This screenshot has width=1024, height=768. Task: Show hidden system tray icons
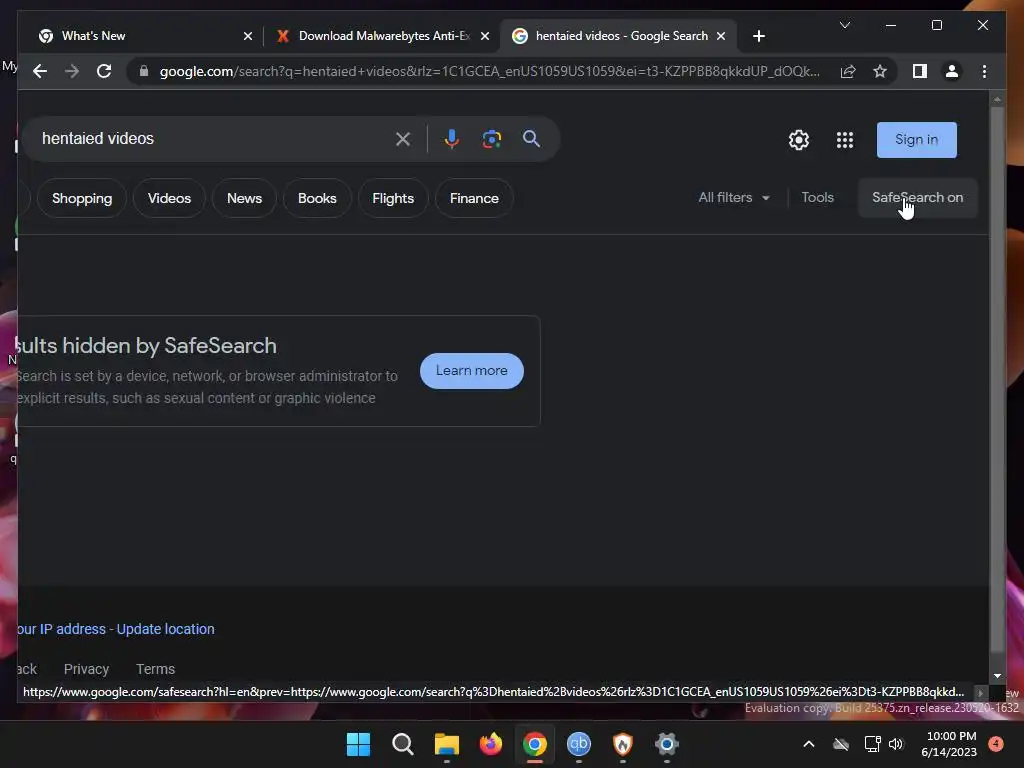[808, 744]
